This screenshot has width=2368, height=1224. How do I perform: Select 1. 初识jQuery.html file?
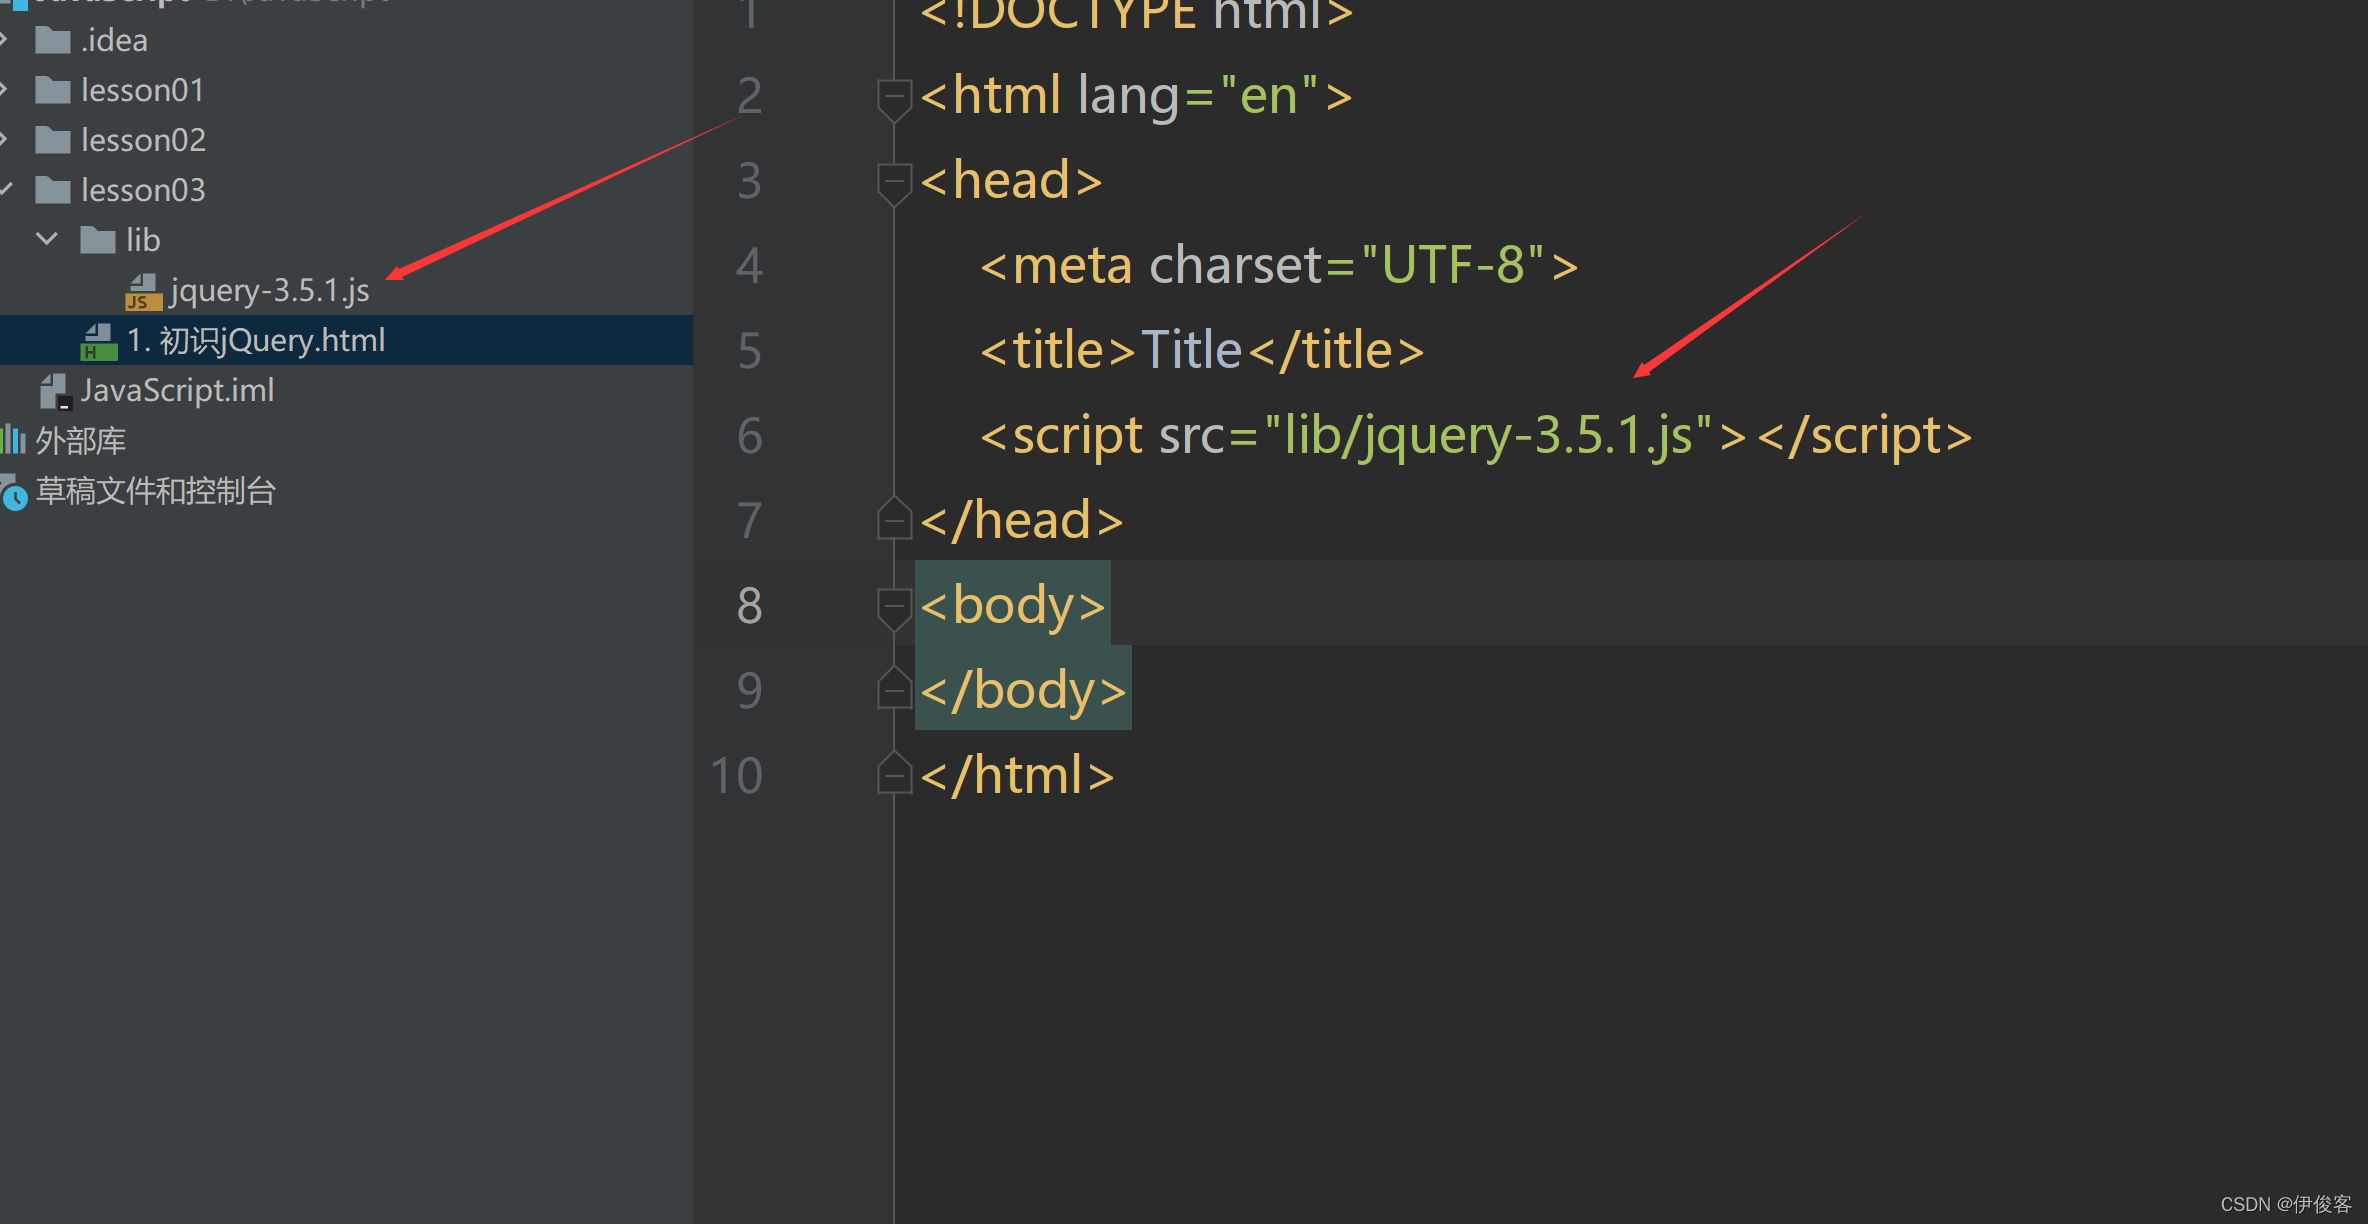(346, 340)
